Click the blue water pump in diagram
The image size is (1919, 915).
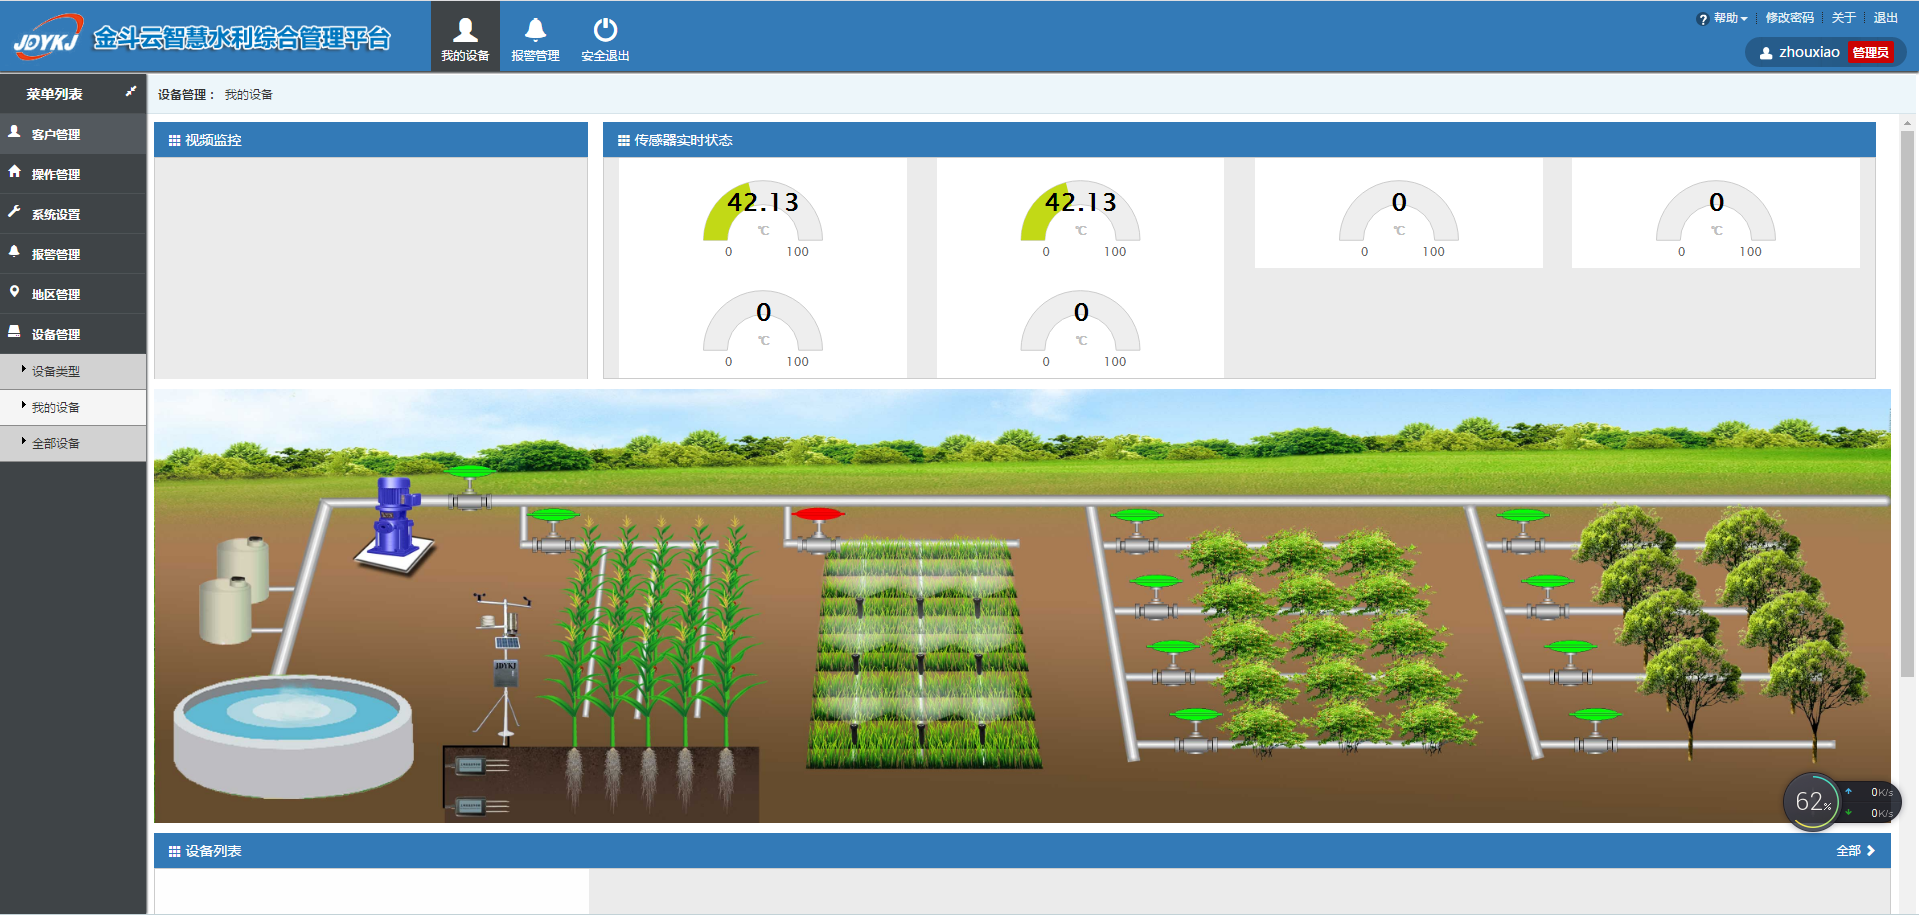[x=395, y=518]
